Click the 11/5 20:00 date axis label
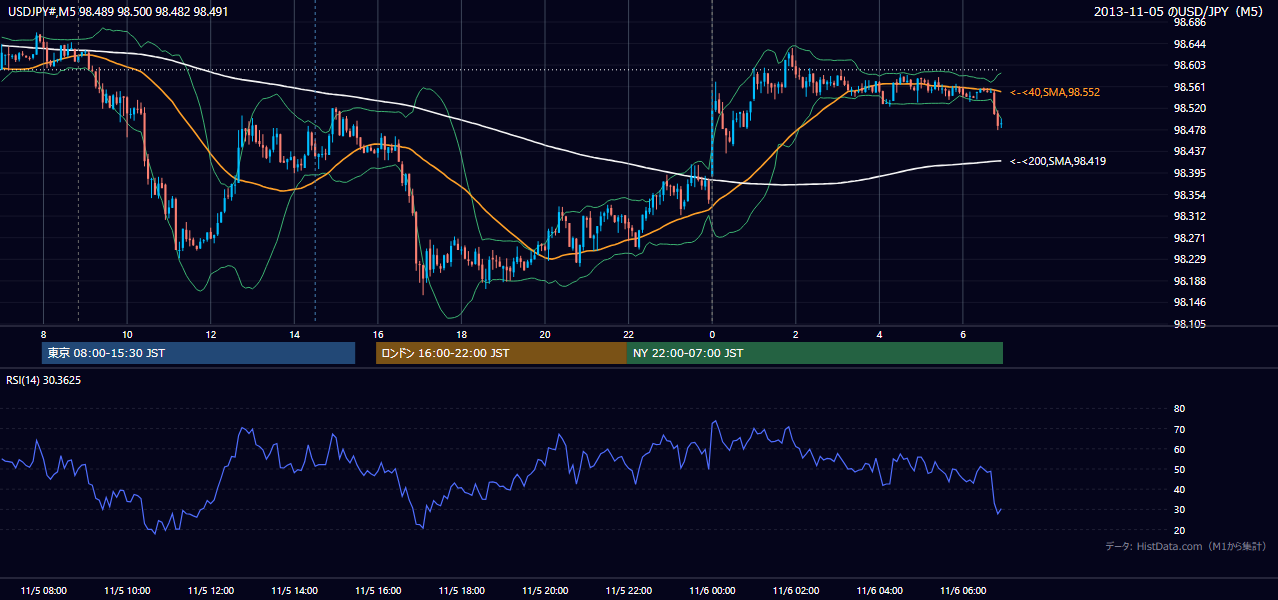This screenshot has width=1278, height=600. 544,590
